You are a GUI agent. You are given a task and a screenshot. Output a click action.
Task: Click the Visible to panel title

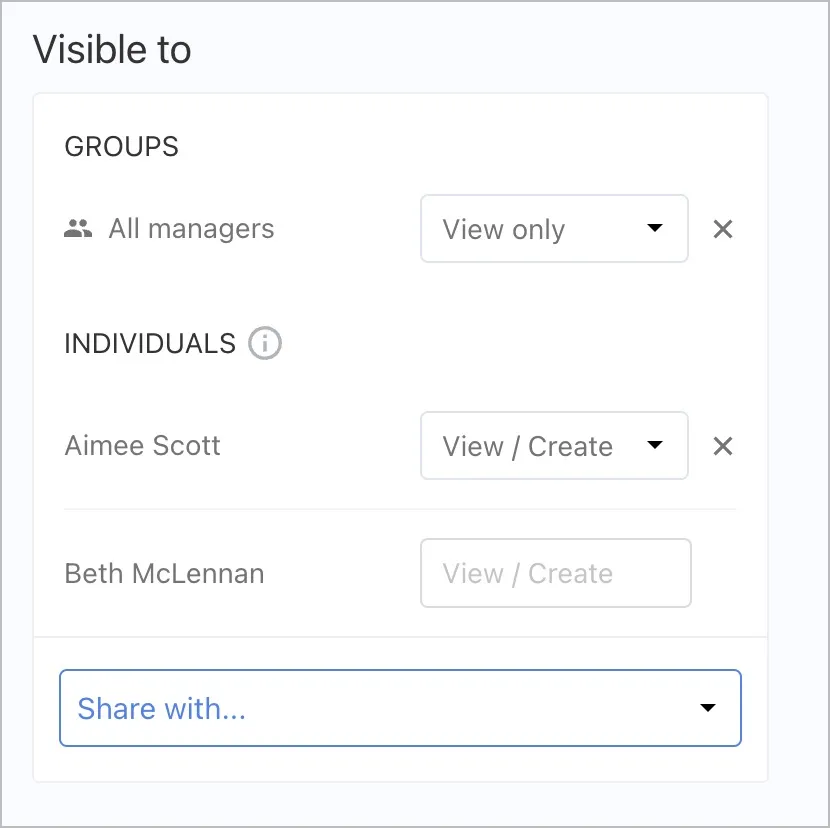(112, 50)
